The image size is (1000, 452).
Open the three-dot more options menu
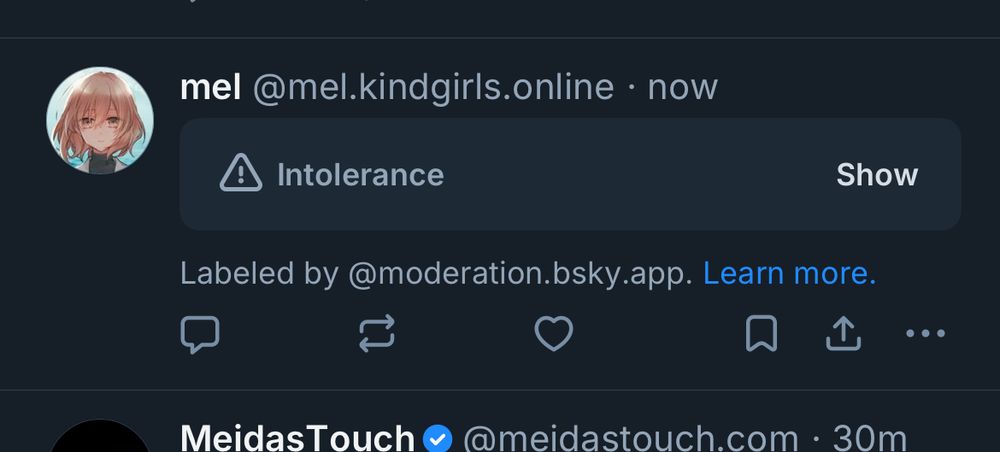tap(925, 333)
